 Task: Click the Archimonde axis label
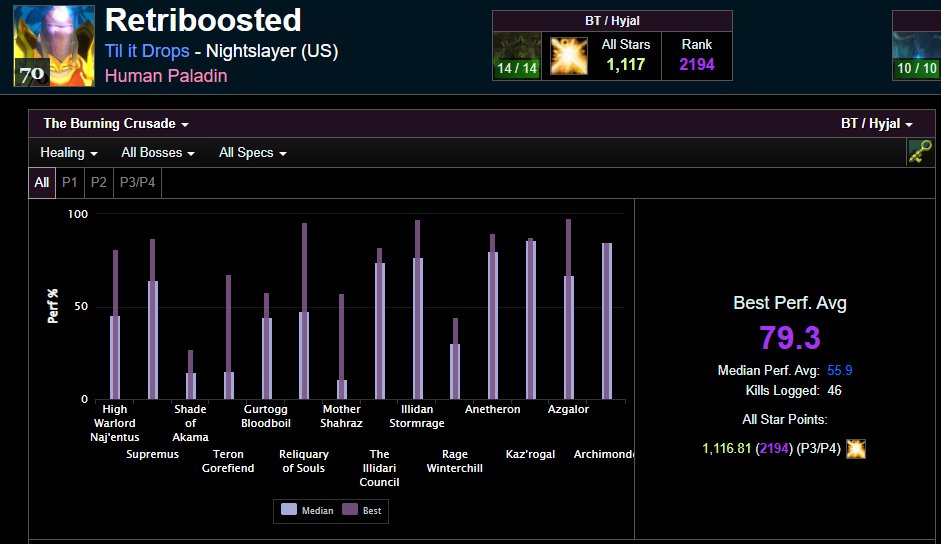(x=604, y=455)
